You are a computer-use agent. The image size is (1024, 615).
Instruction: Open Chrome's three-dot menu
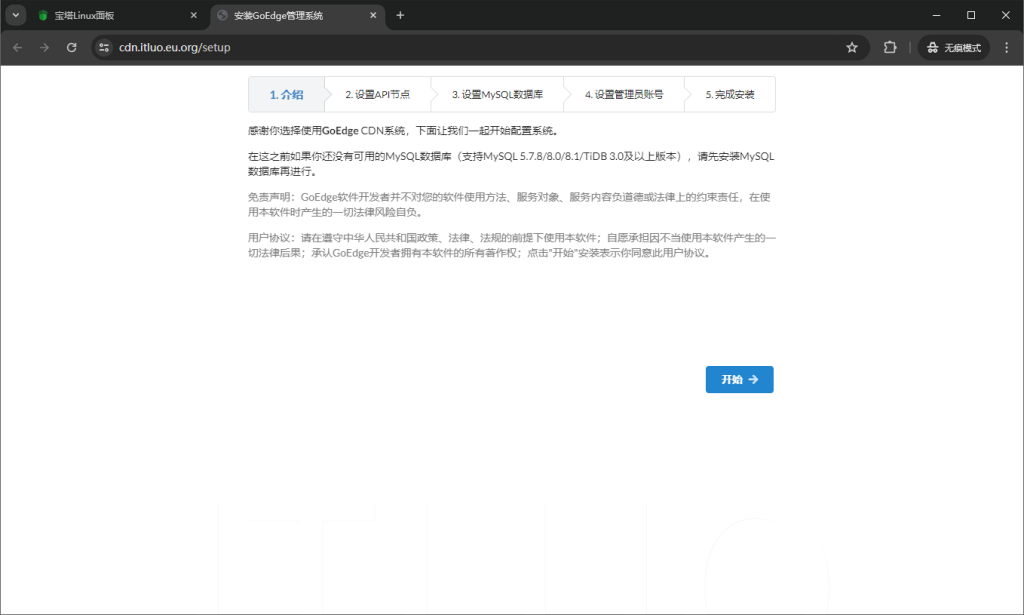tap(1006, 46)
